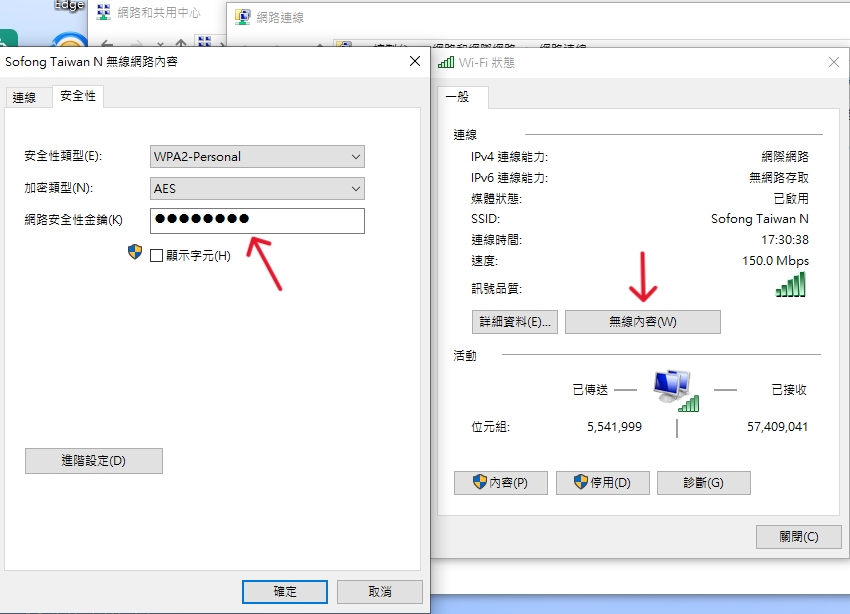Open the 安全性類型 WPA2-Personal dropdown

[x=257, y=157]
